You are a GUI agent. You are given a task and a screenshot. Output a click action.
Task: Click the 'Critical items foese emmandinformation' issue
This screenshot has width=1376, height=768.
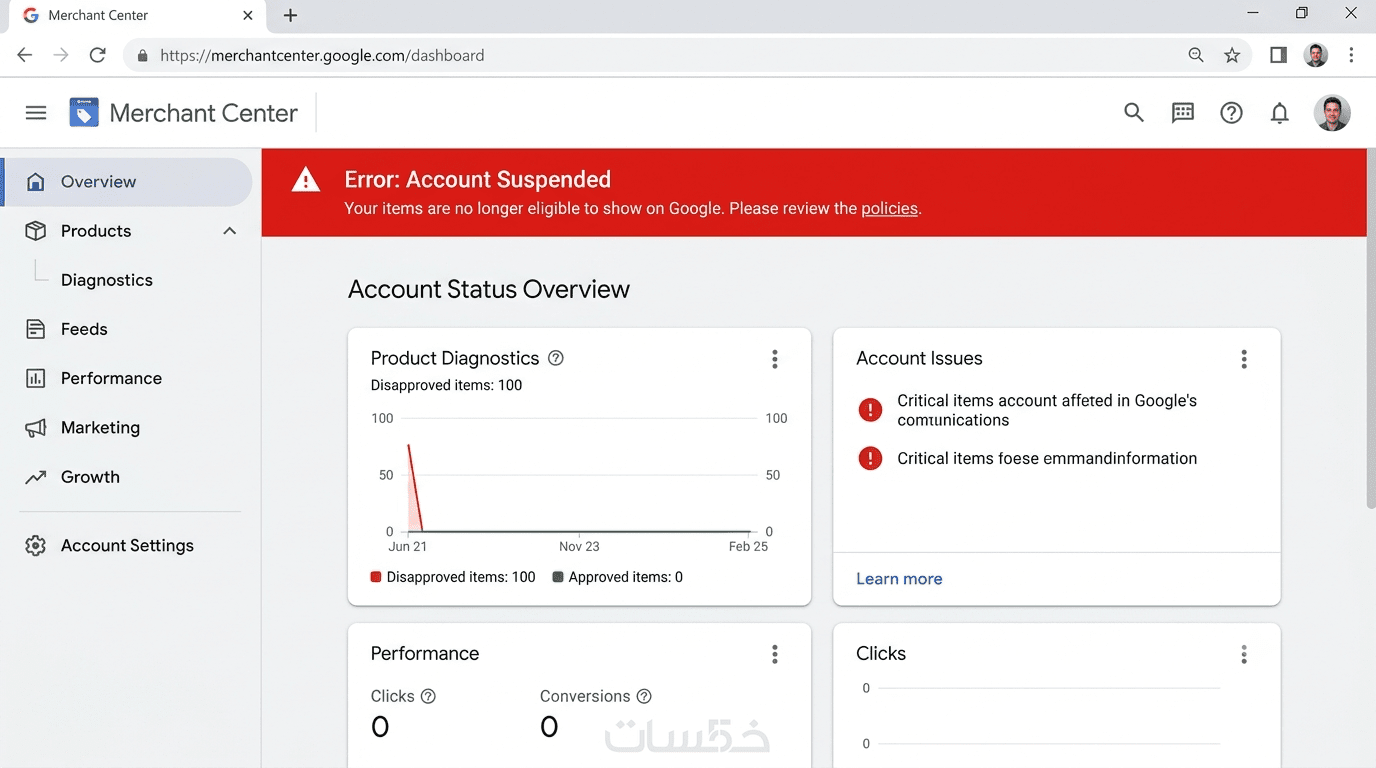tap(1047, 458)
